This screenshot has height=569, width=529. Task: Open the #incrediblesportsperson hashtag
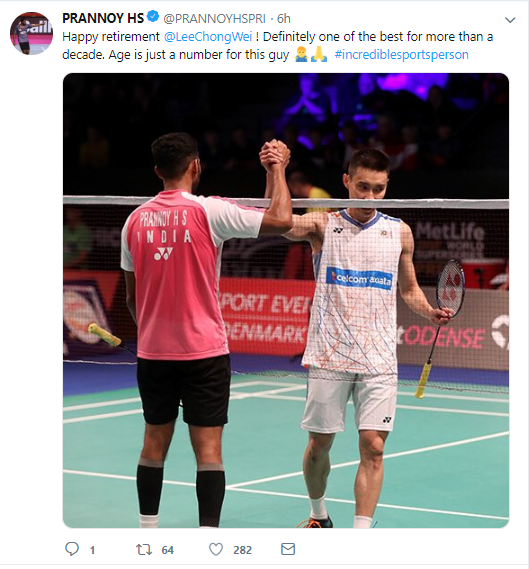(401, 55)
